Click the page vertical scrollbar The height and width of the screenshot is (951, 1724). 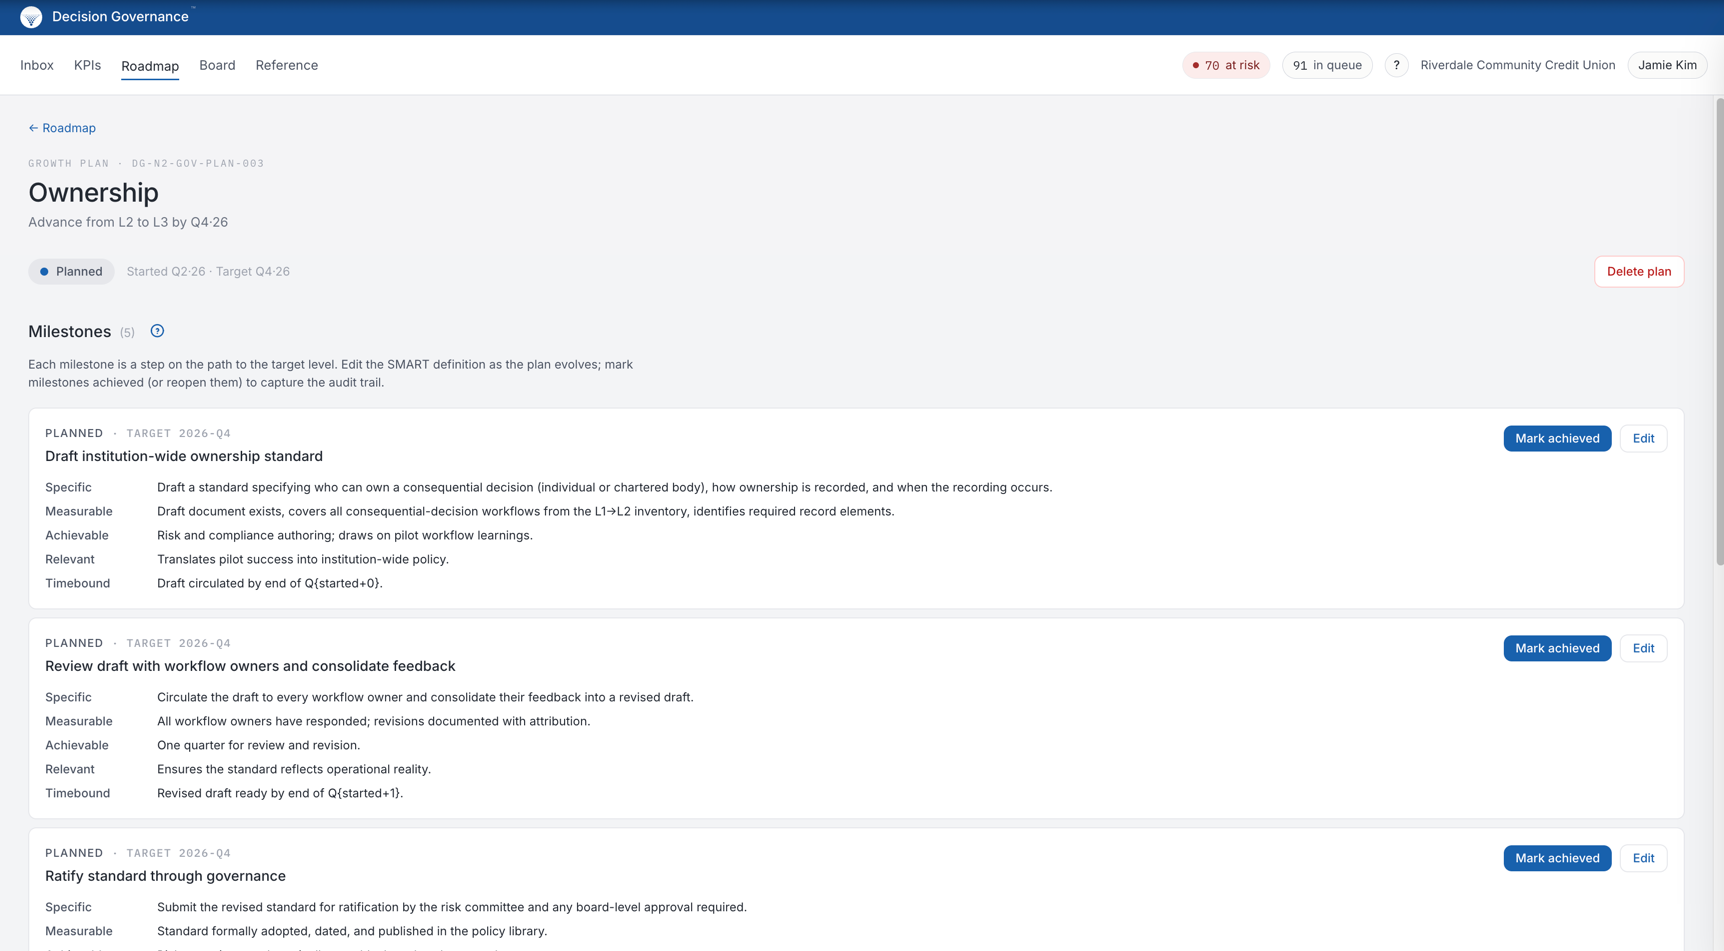[1719, 330]
